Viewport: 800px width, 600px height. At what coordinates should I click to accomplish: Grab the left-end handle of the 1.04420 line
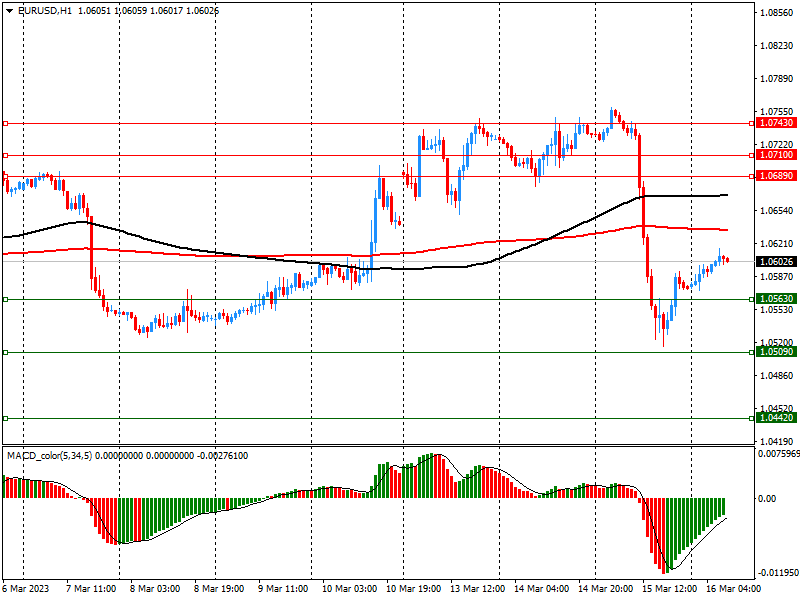coord(6,418)
